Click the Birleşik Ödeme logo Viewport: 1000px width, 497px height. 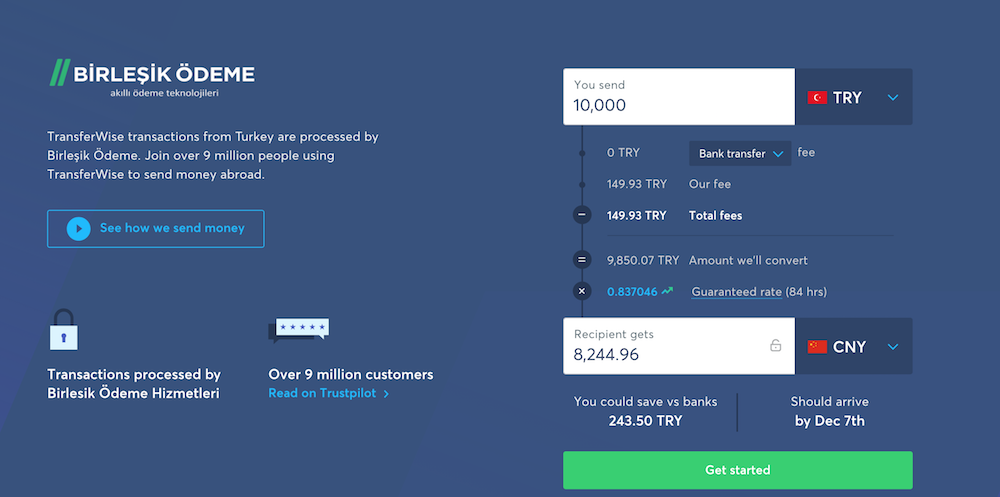152,78
